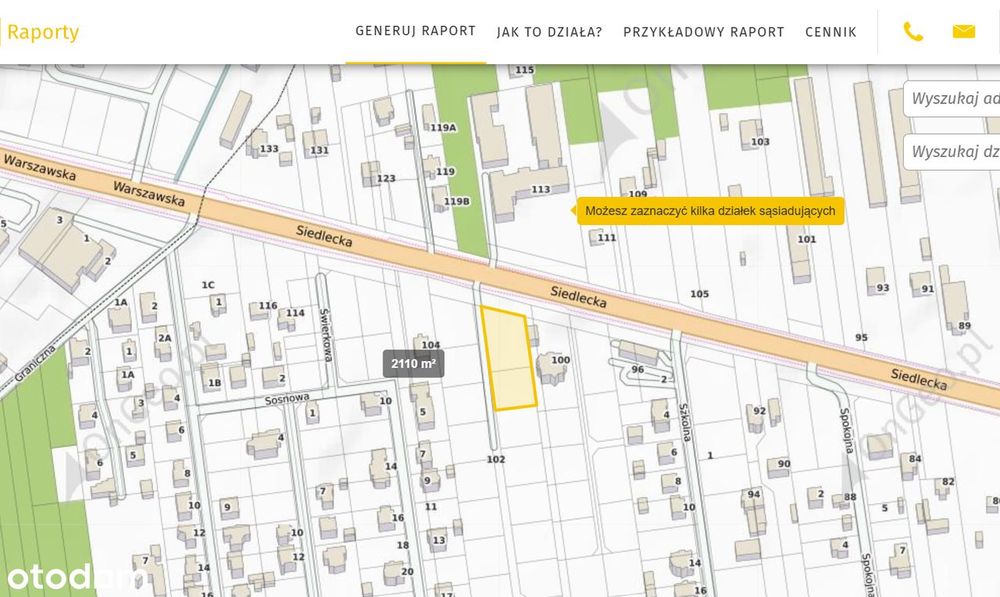The image size is (1000, 597).
Task: Click the Świerkowa street label
Action: [x=325, y=335]
